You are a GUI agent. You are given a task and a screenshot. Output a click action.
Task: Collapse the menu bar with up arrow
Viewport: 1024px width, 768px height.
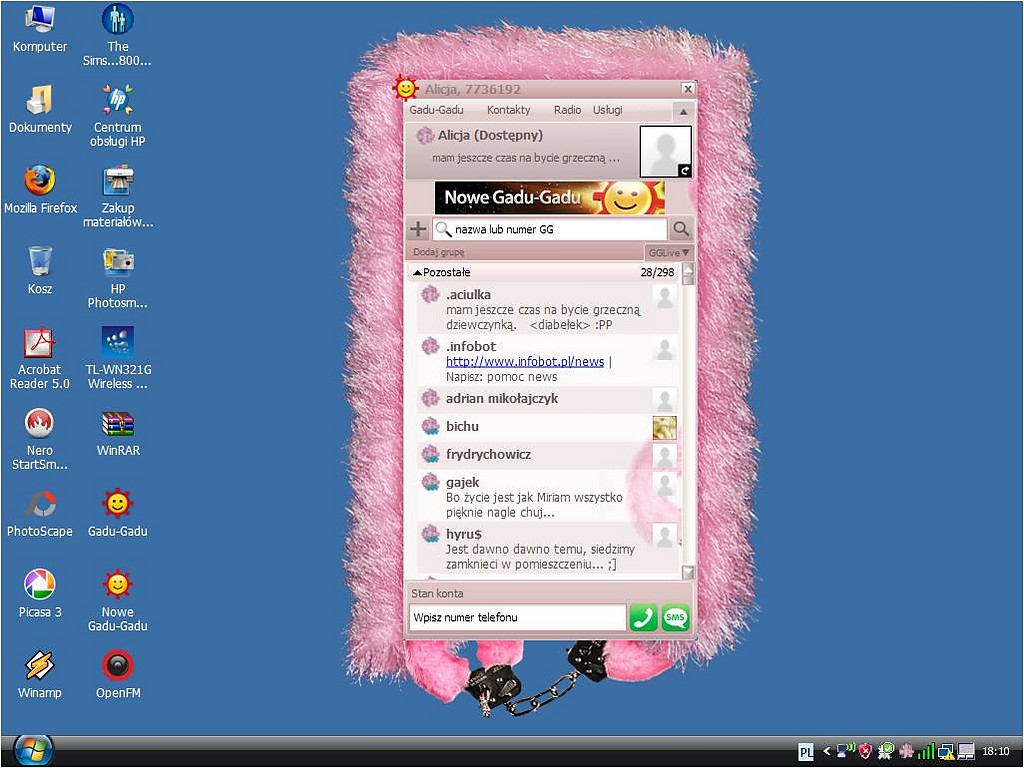pyautogui.click(x=683, y=112)
